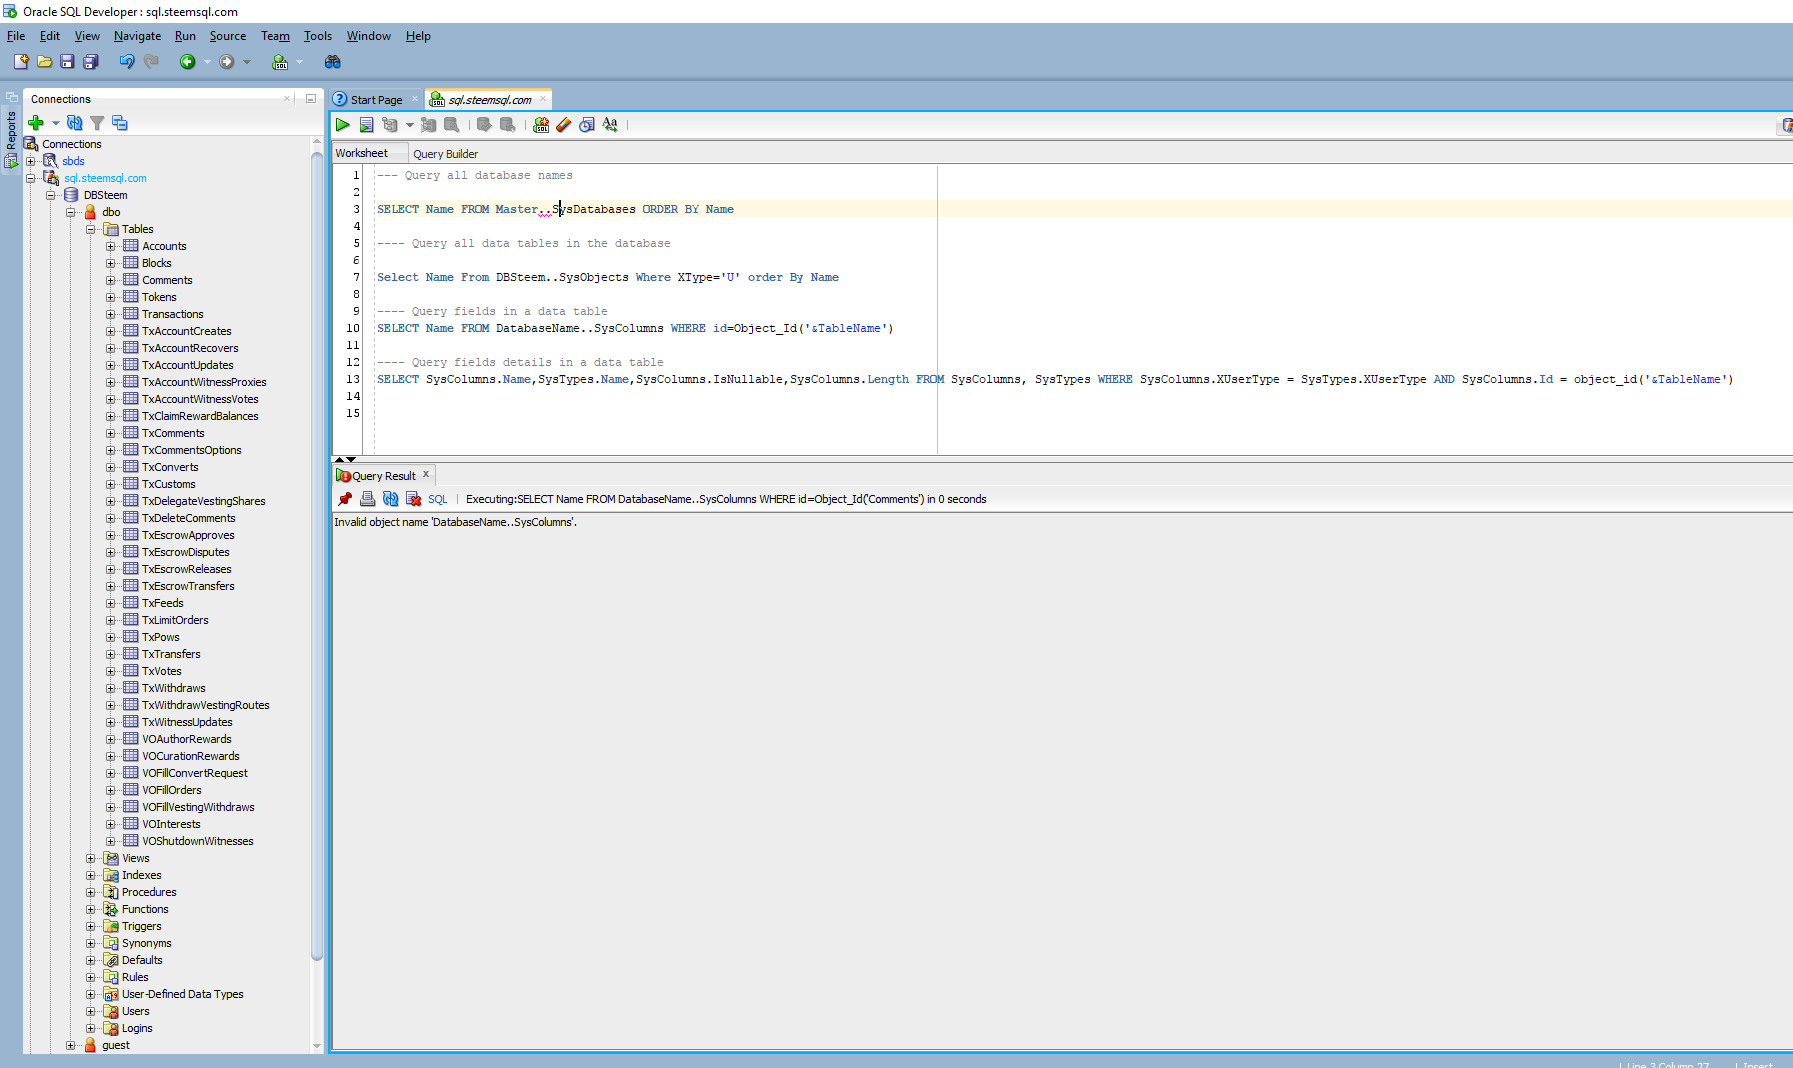The height and width of the screenshot is (1068, 1793).
Task: Click the Explain Plan icon
Action: pos(390,125)
